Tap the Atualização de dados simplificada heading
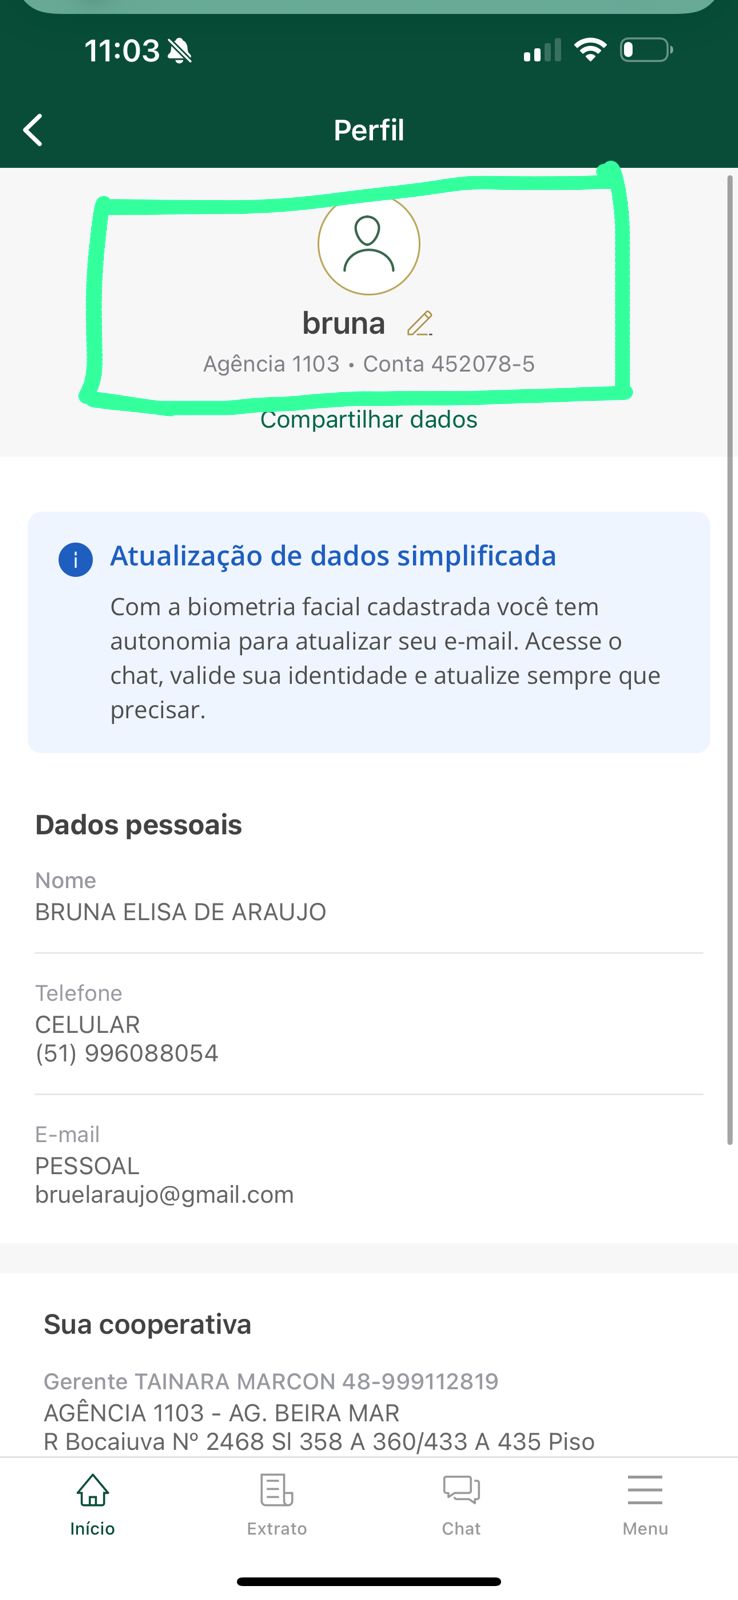Screen dimensions: 738x1600 [332, 556]
